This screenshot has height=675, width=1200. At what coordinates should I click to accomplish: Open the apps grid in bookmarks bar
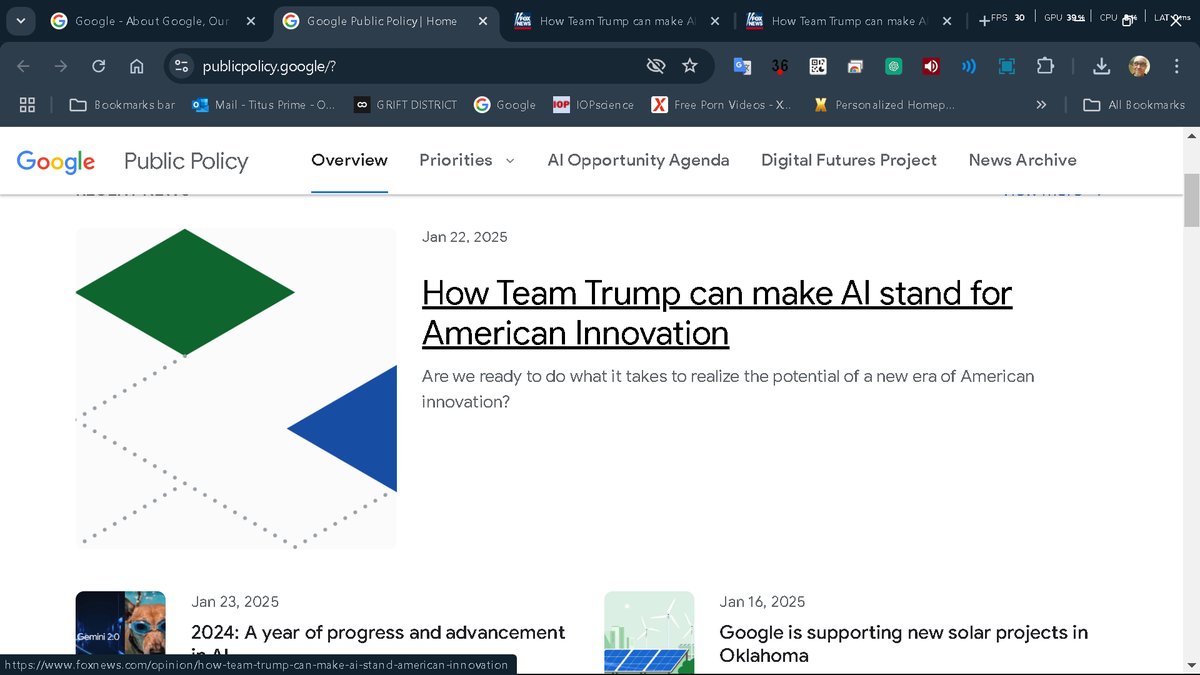pos(28,104)
